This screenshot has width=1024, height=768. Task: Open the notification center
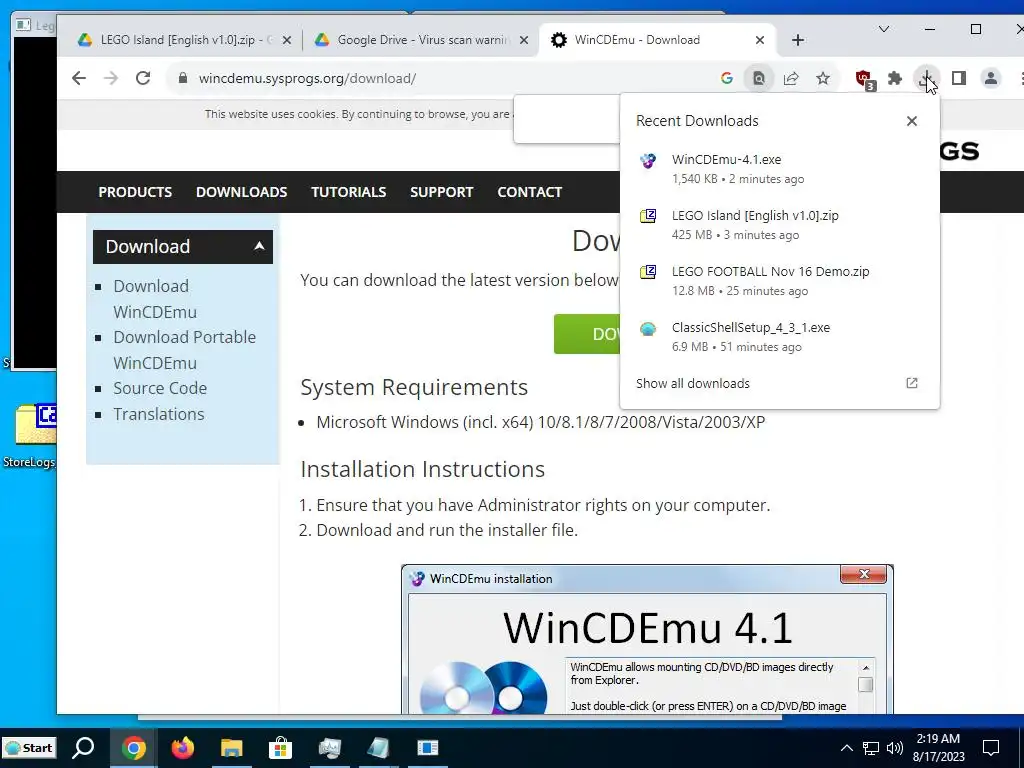click(x=991, y=748)
